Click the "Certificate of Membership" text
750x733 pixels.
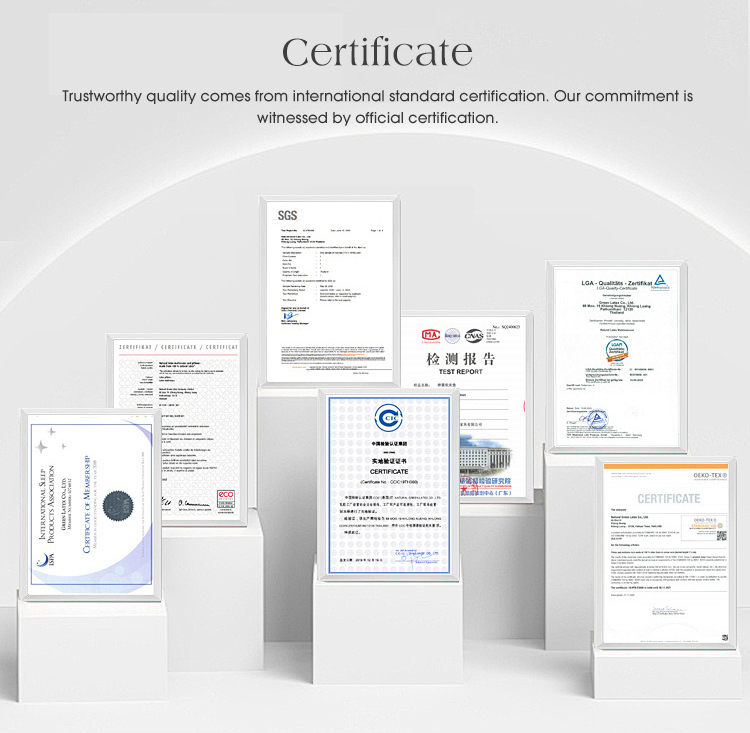87,504
